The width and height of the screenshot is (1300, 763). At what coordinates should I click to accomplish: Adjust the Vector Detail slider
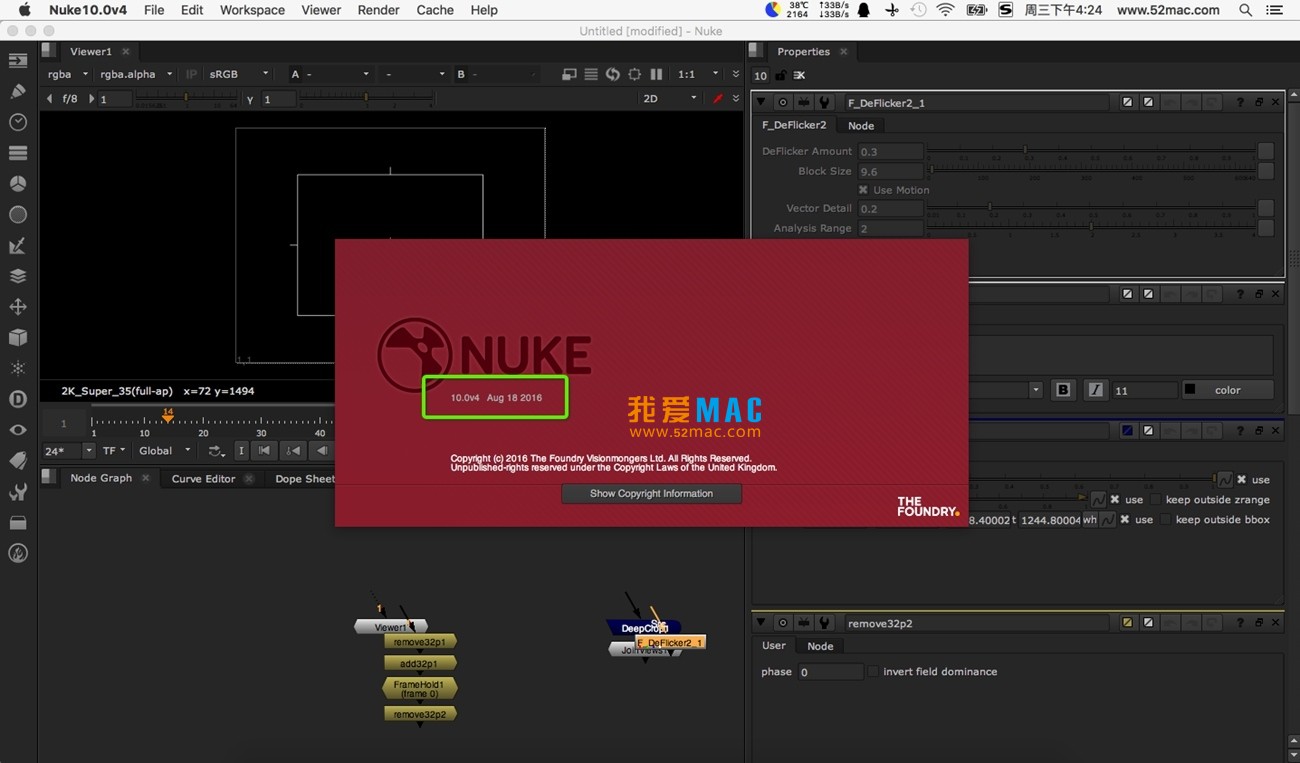(1091, 208)
